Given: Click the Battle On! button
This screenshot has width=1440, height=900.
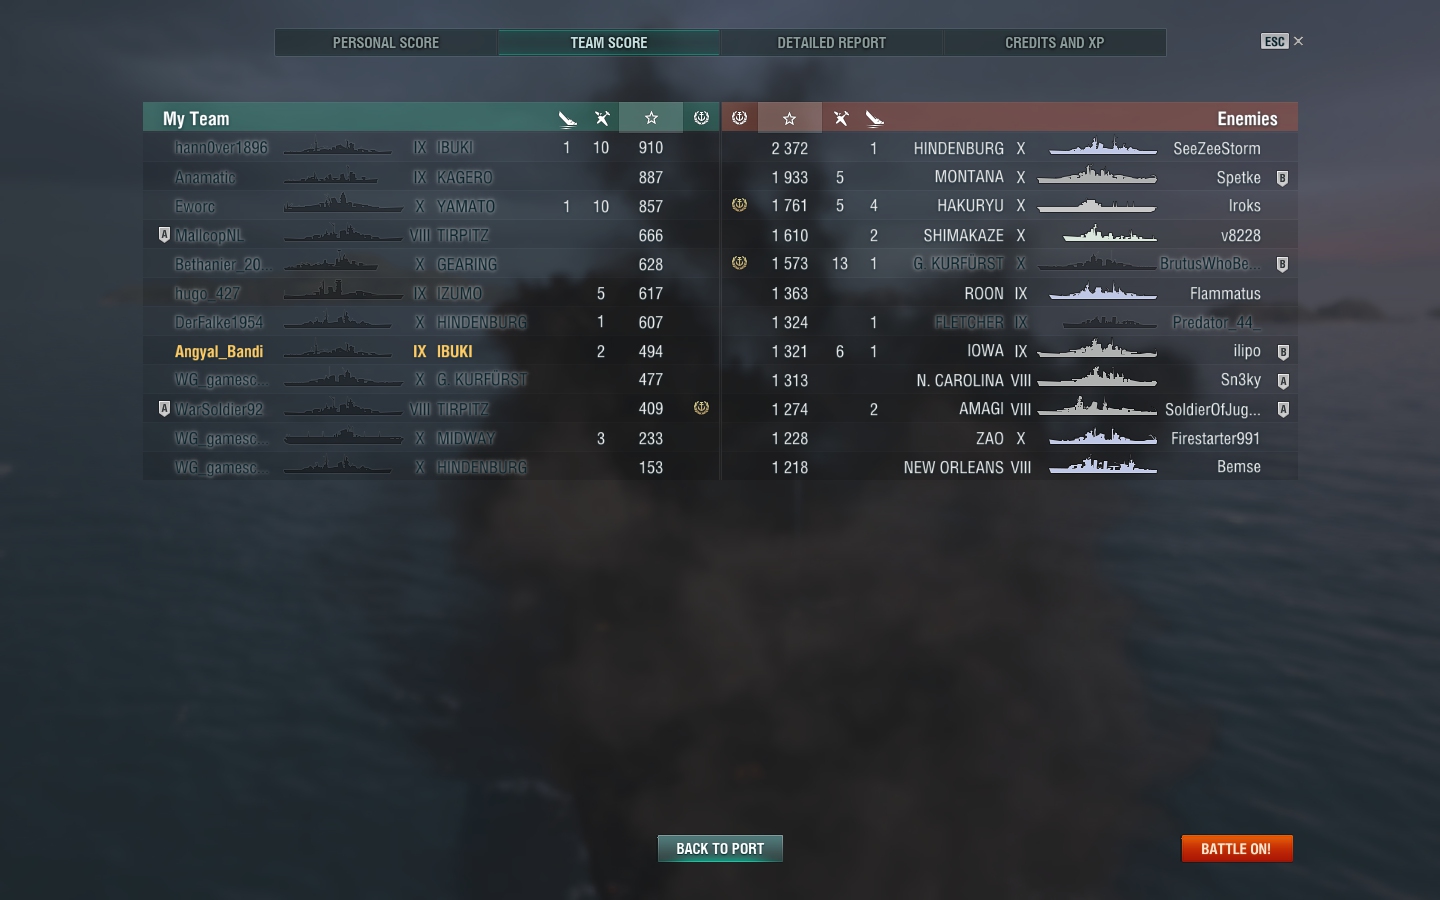Looking at the screenshot, I should [1237, 848].
